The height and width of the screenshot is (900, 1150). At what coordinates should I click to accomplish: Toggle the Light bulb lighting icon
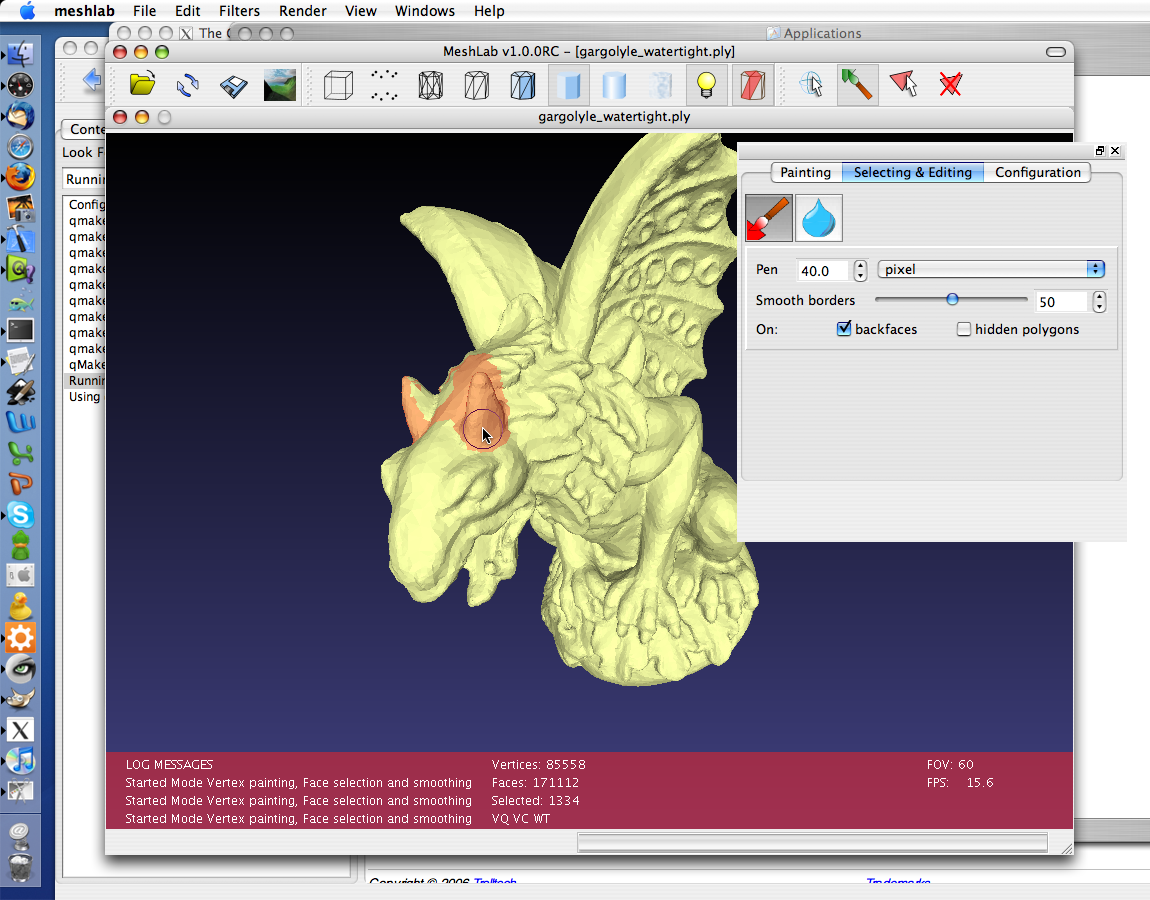pos(707,85)
